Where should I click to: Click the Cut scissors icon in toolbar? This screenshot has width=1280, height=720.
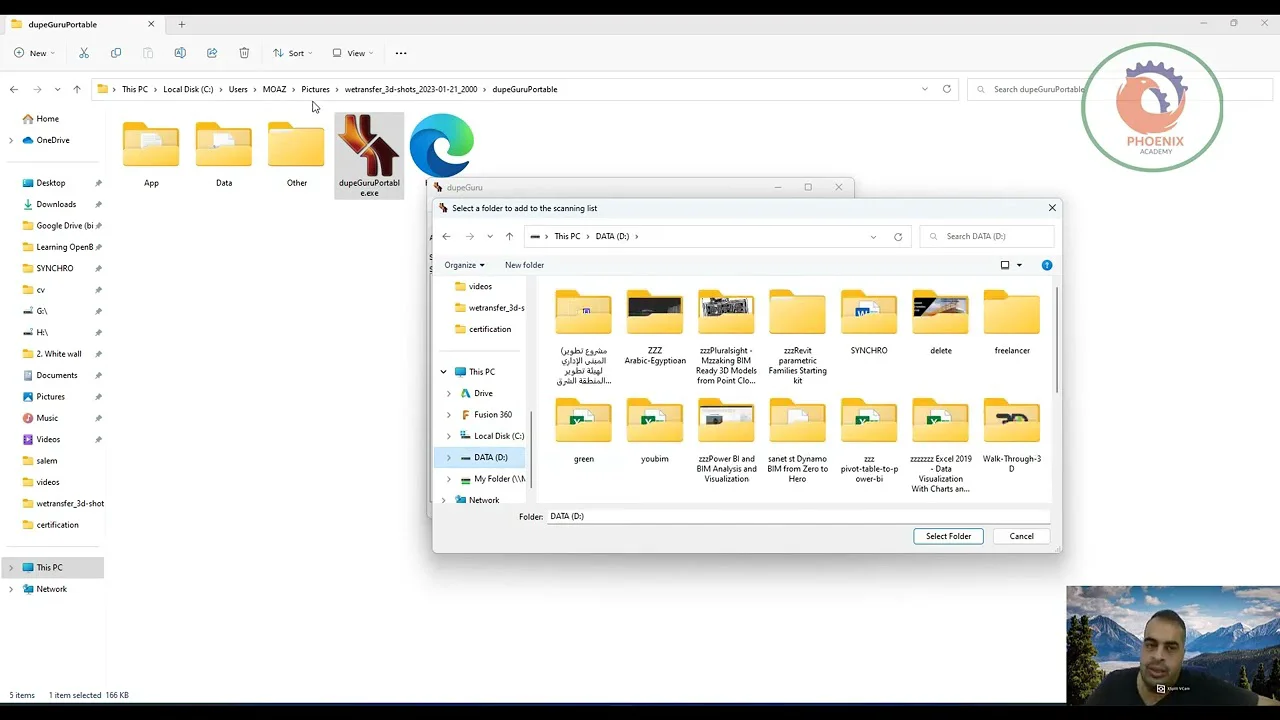84,53
